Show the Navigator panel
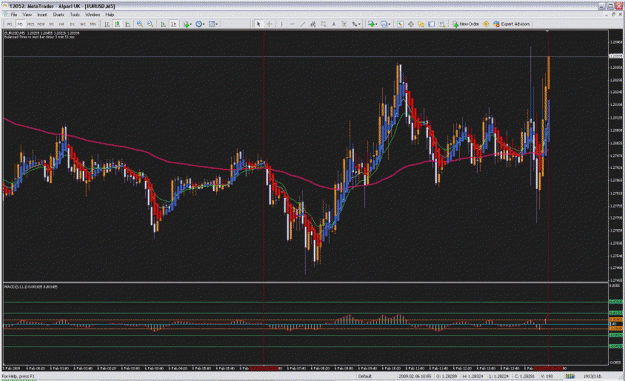 coord(421,24)
